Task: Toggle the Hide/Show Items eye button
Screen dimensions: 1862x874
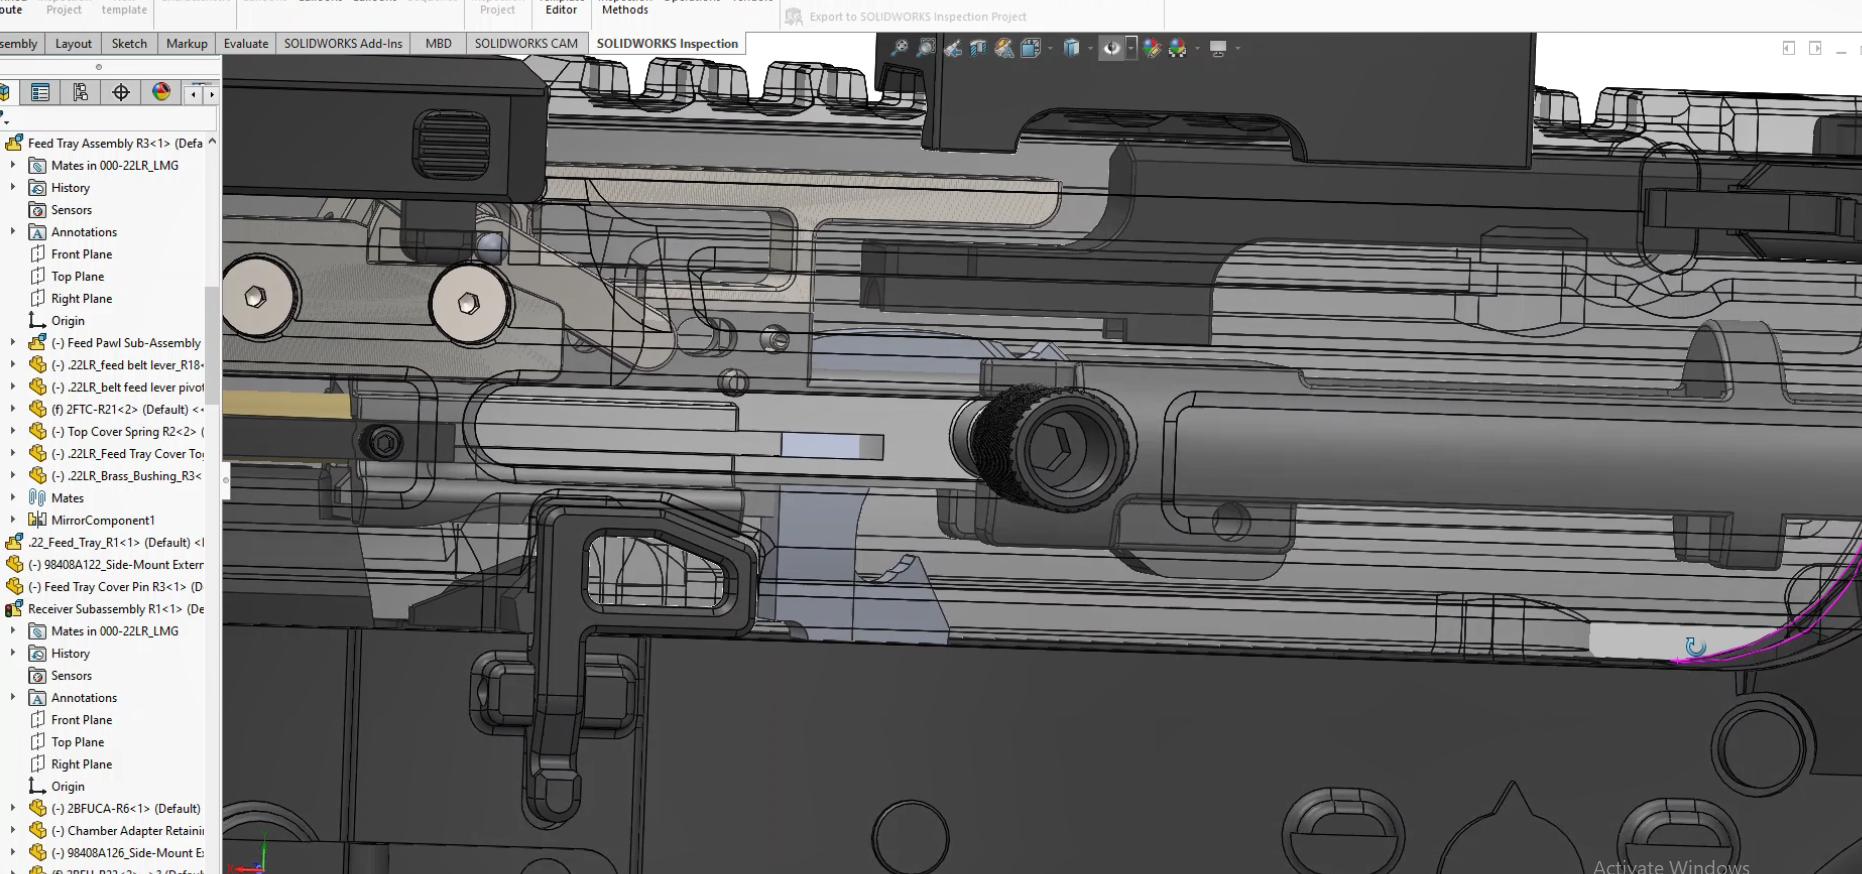Action: click(x=1111, y=48)
